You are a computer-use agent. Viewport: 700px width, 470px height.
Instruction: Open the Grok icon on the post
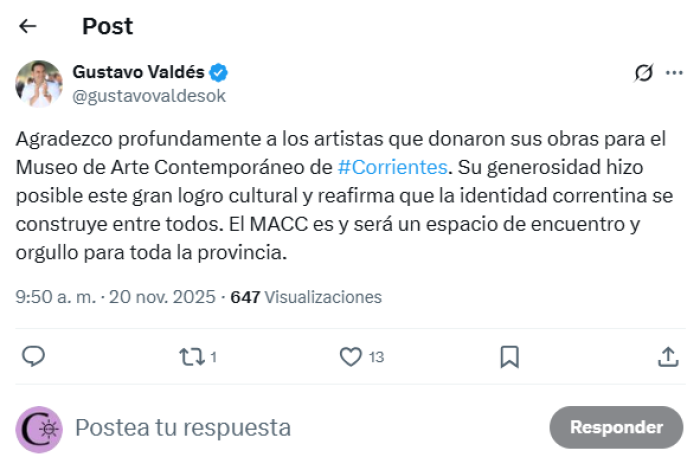point(644,72)
